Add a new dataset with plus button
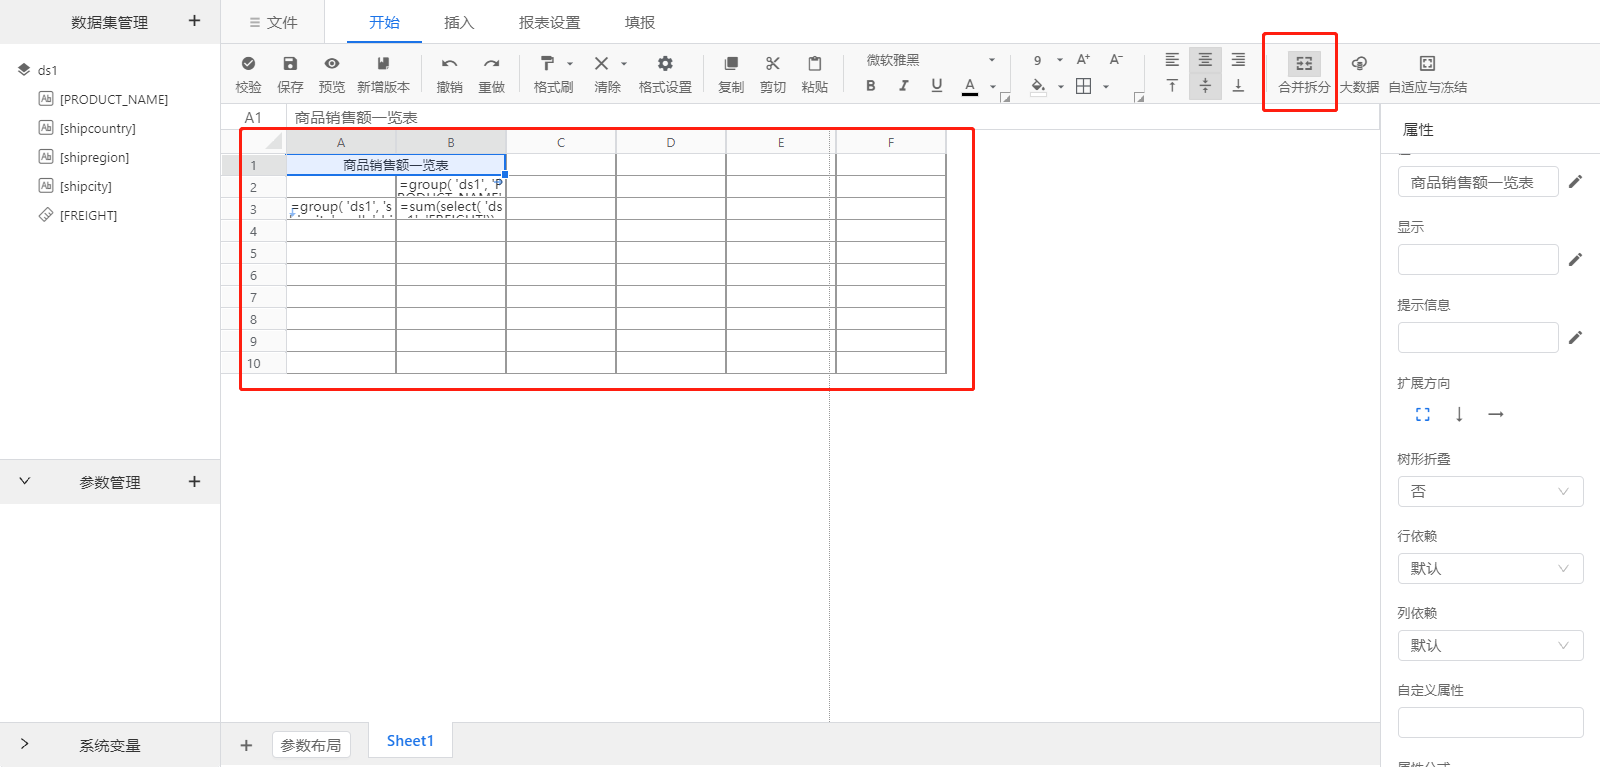 pyautogui.click(x=194, y=21)
